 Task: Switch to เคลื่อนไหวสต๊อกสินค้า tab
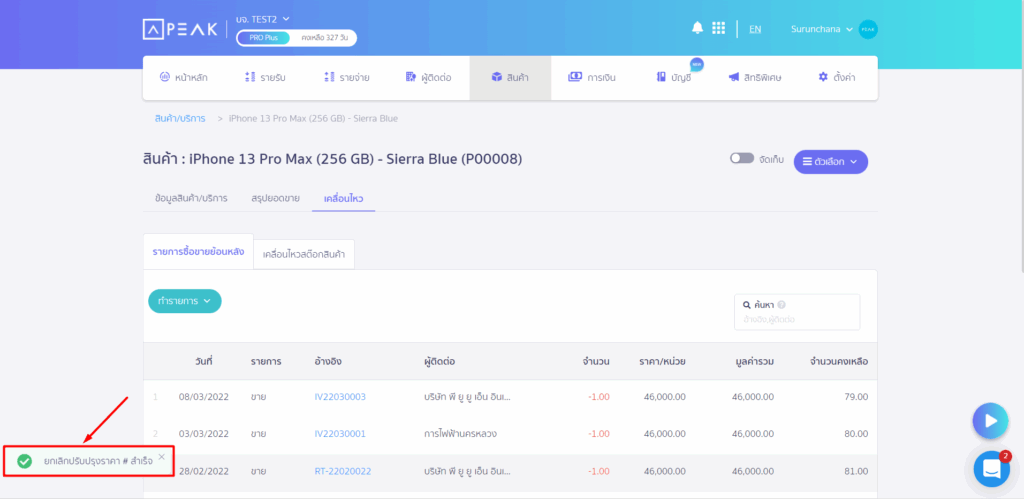click(304, 254)
